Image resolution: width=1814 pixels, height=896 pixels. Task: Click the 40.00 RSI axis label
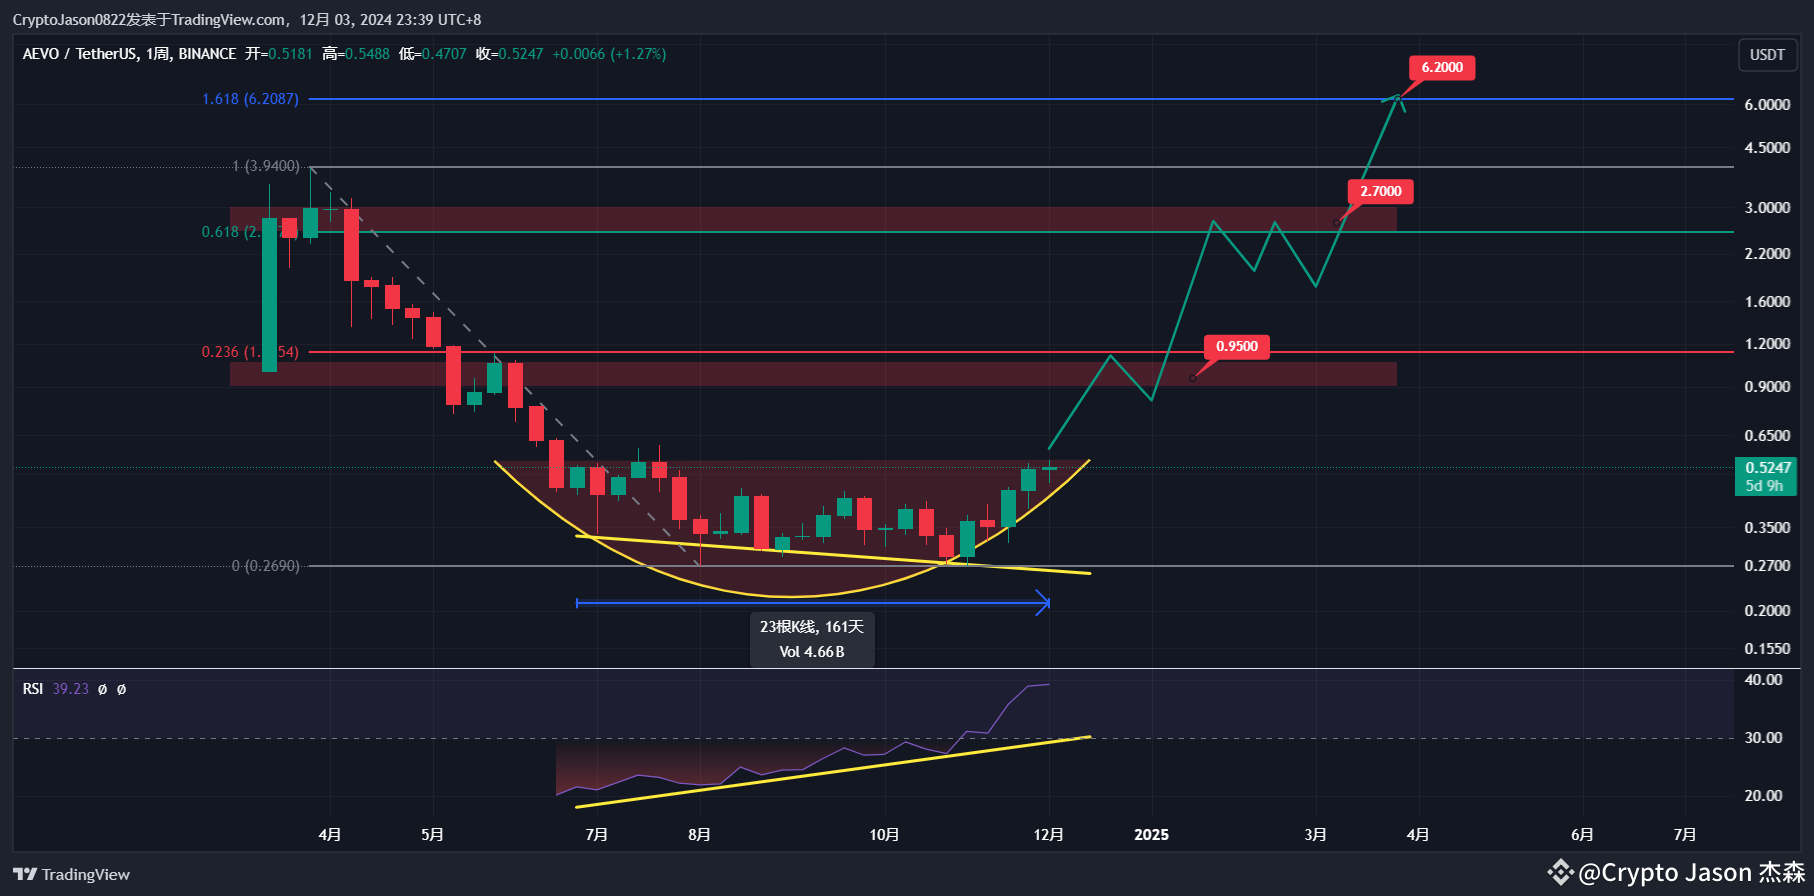[1763, 680]
